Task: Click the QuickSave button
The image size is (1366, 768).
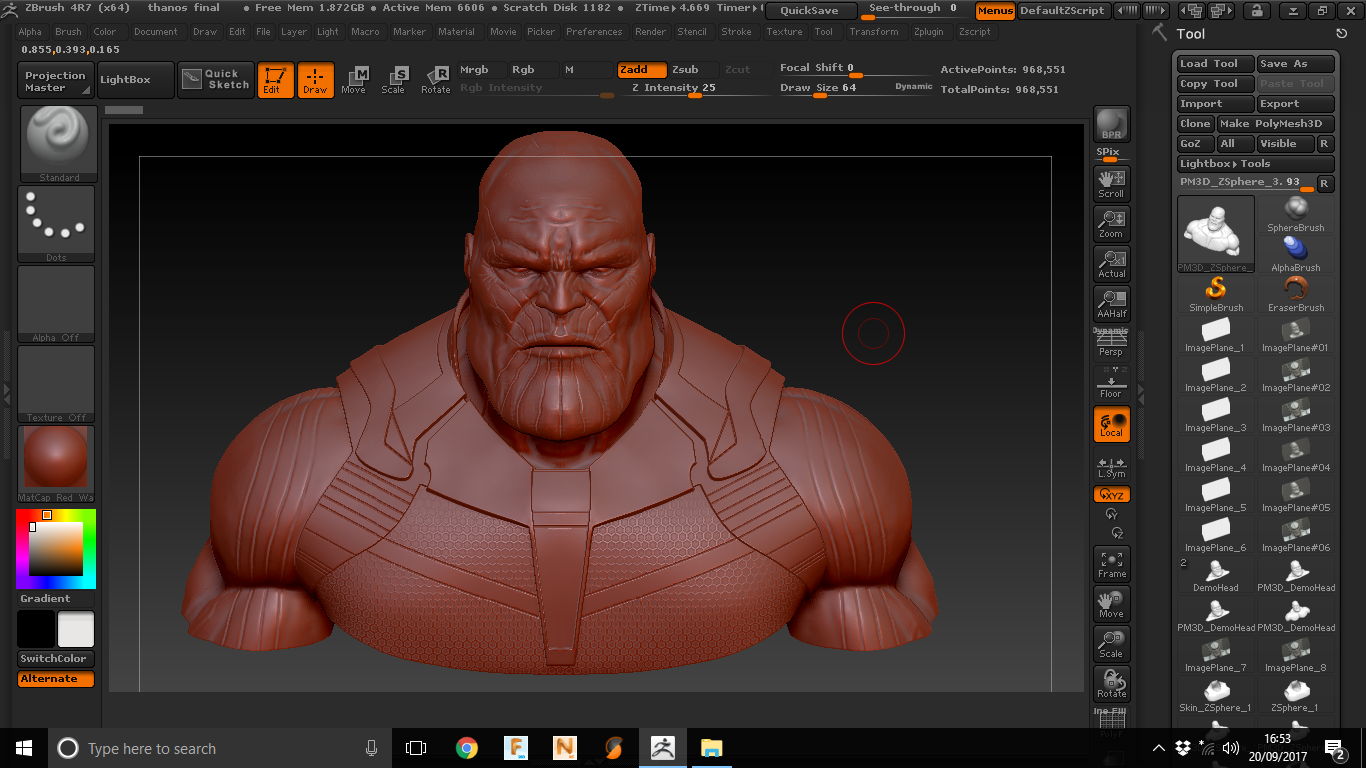Action: tap(812, 11)
